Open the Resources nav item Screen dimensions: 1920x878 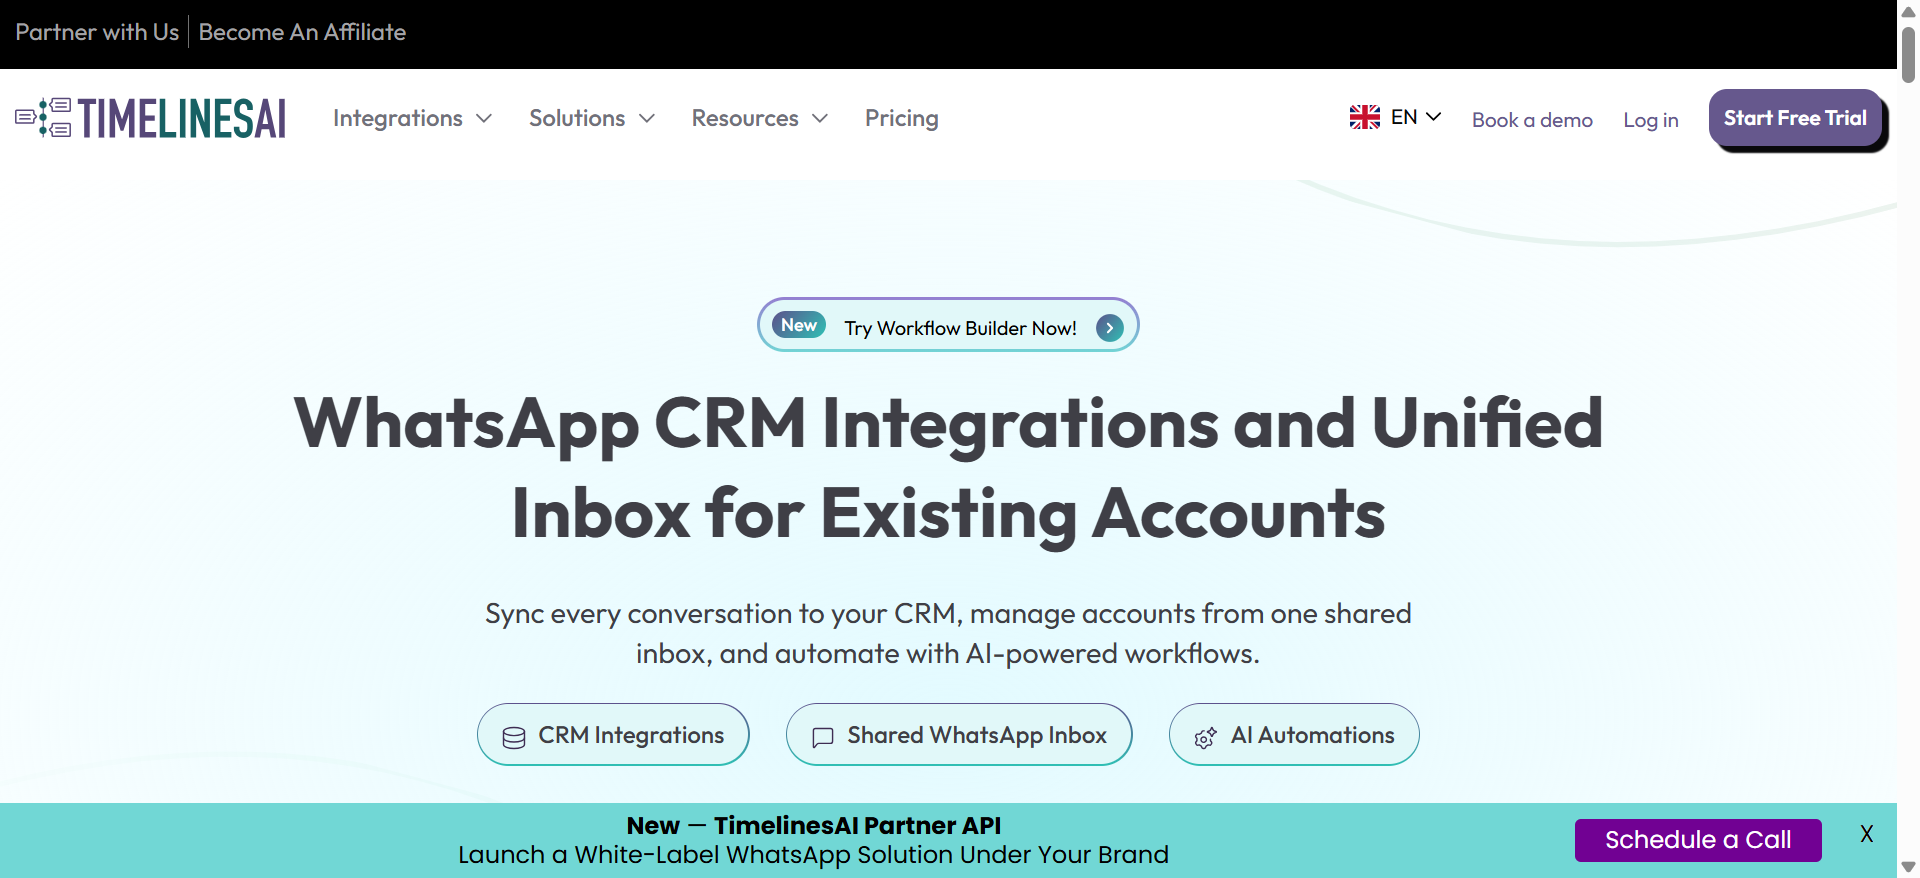click(745, 118)
